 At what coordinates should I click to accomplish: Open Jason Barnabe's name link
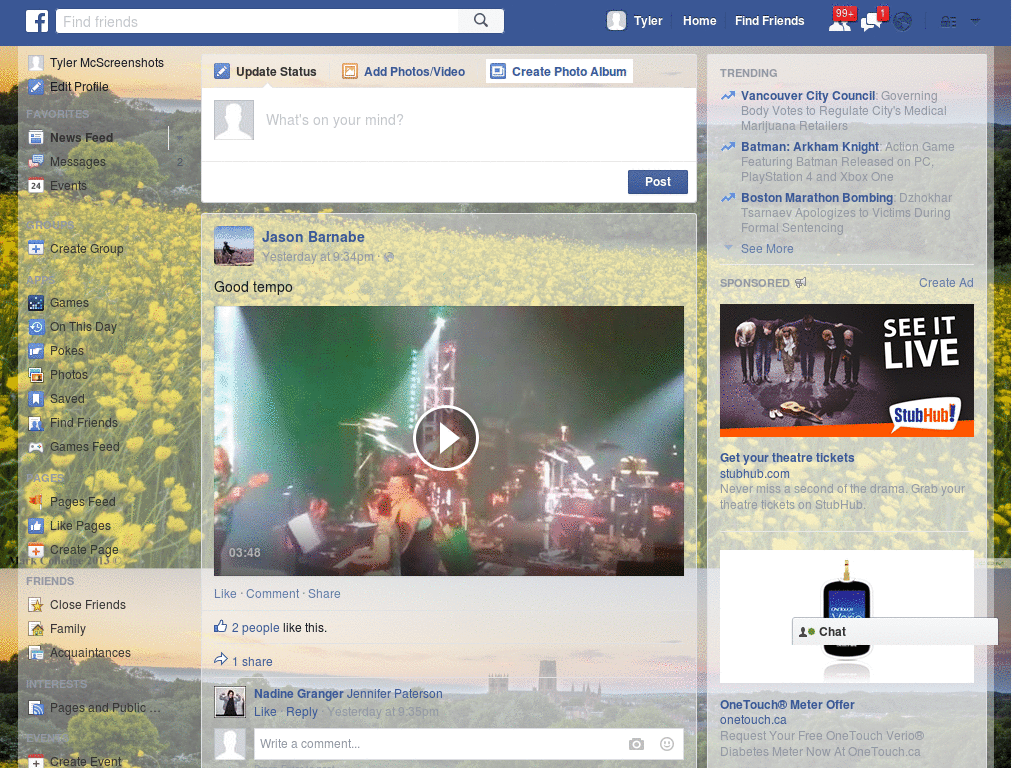click(313, 238)
